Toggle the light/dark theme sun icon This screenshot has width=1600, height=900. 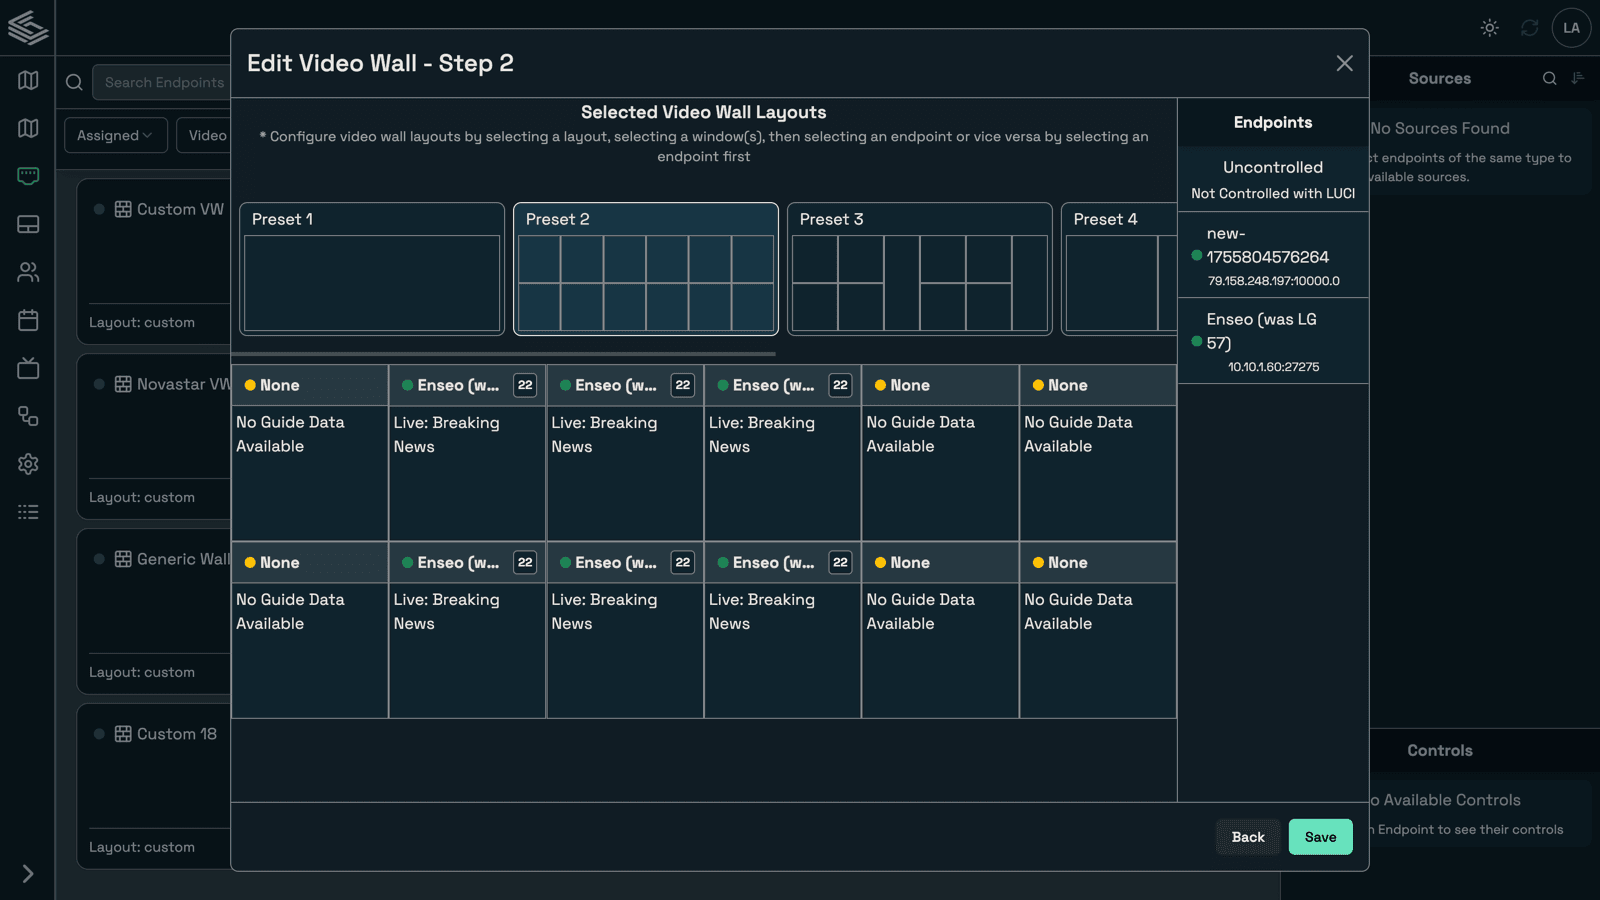click(1489, 28)
